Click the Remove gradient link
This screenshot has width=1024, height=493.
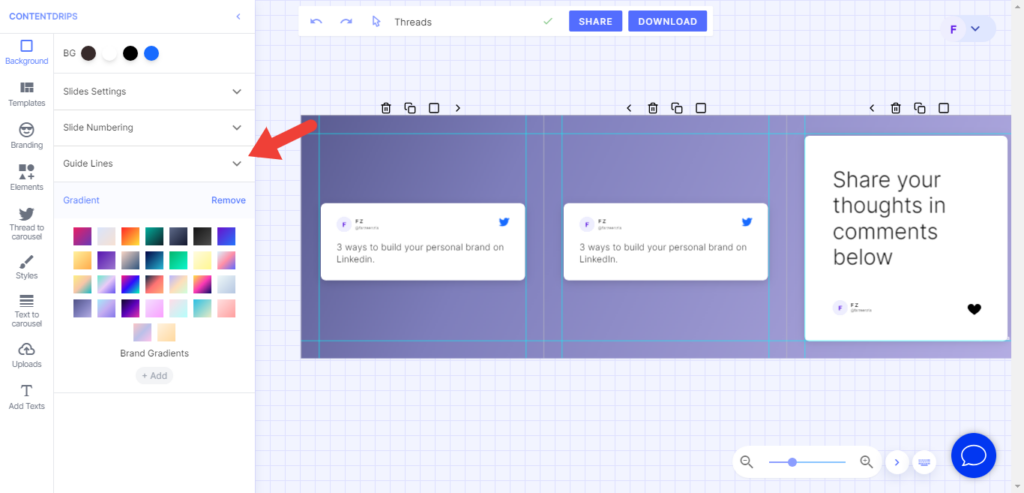tap(228, 200)
